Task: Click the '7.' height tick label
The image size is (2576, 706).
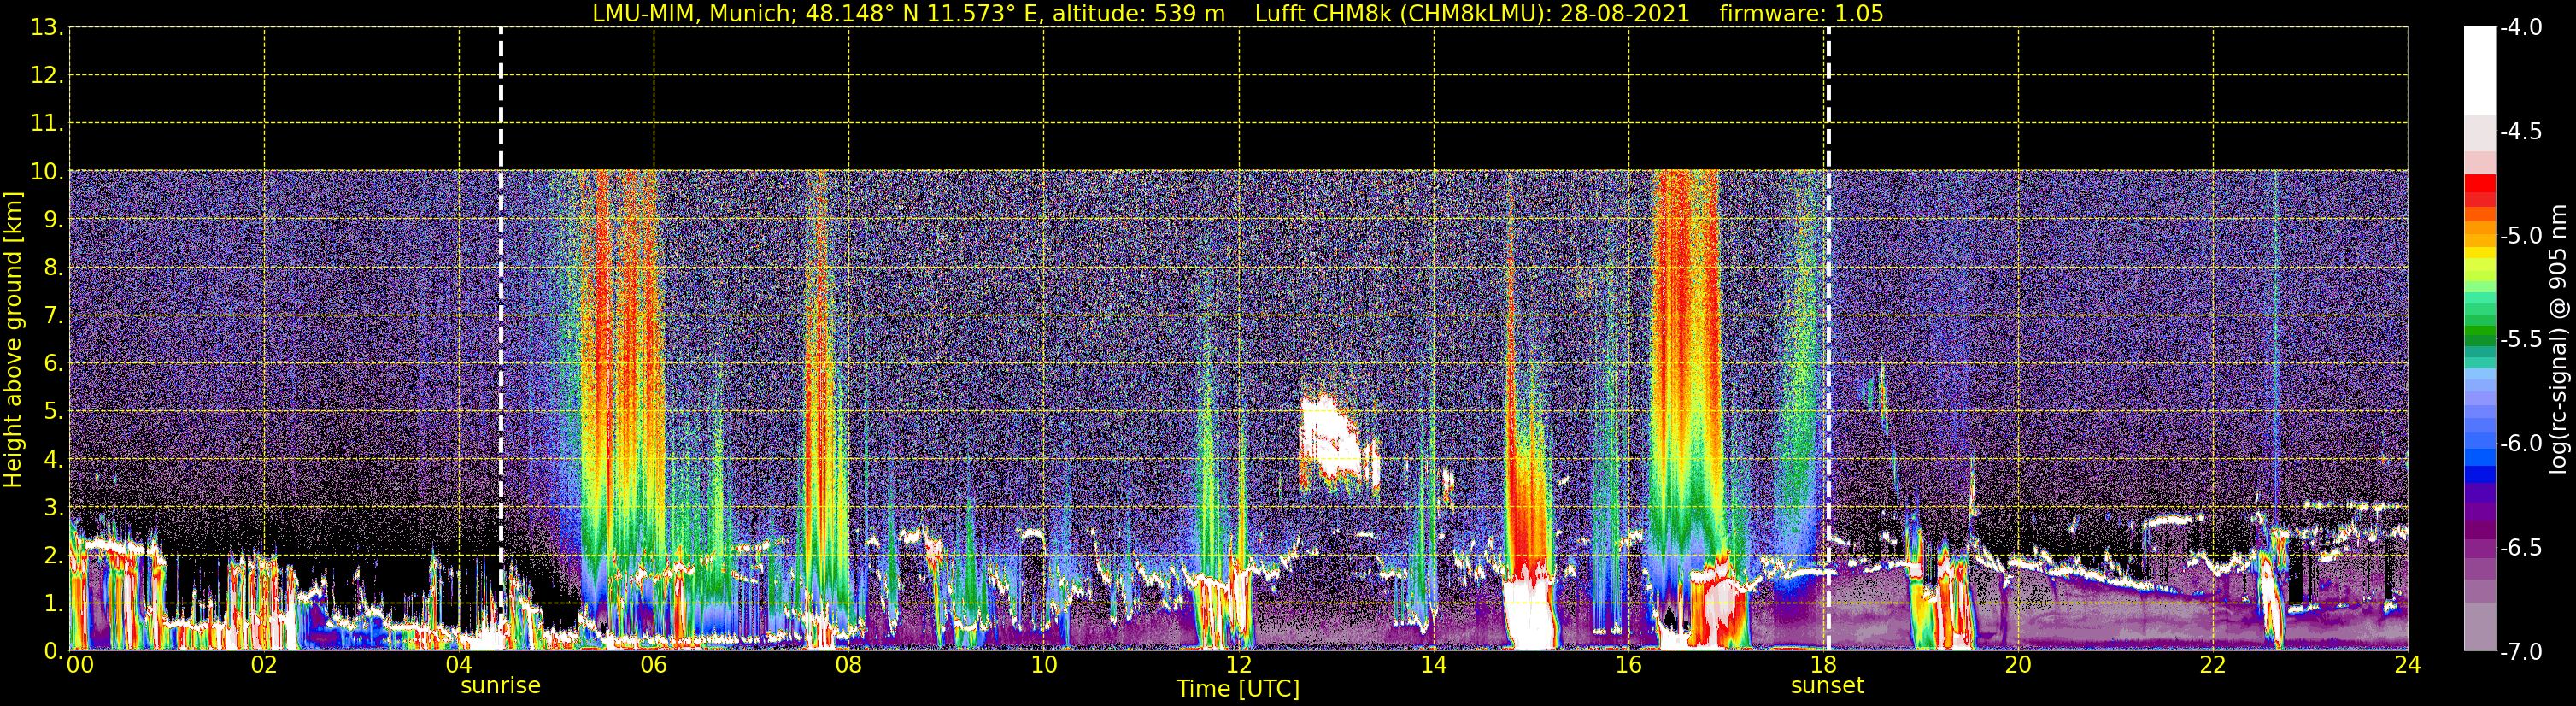Action: tap(53, 316)
